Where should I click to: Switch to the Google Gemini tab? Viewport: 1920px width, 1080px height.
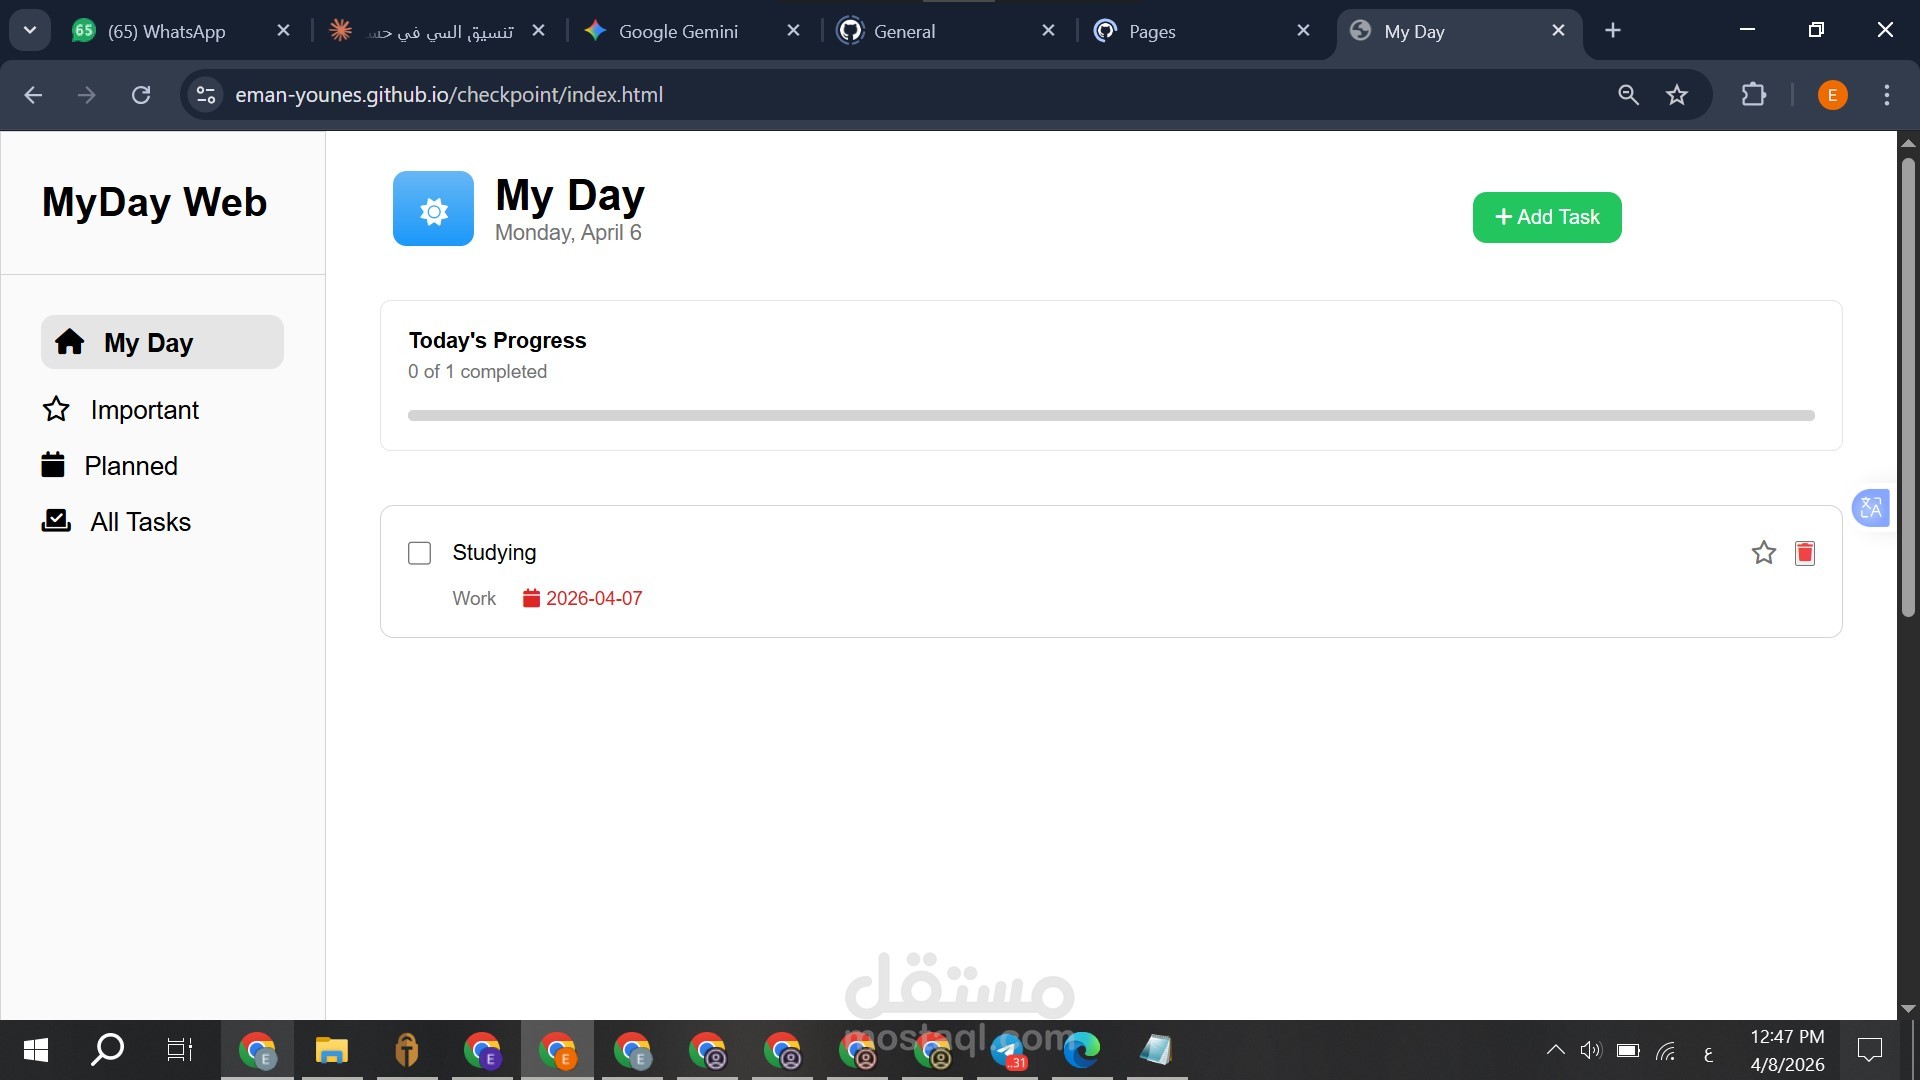[x=678, y=31]
